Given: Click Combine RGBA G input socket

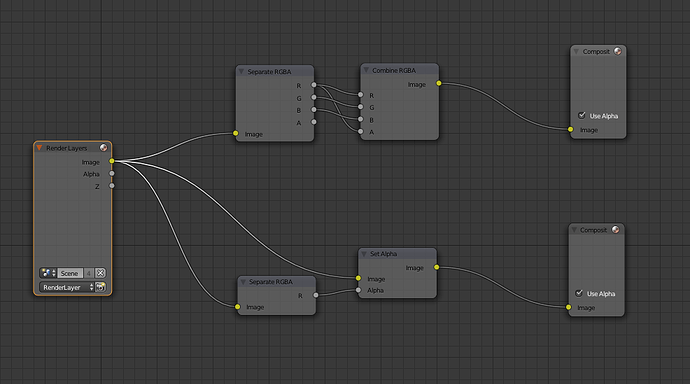Looking at the screenshot, I should (361, 107).
